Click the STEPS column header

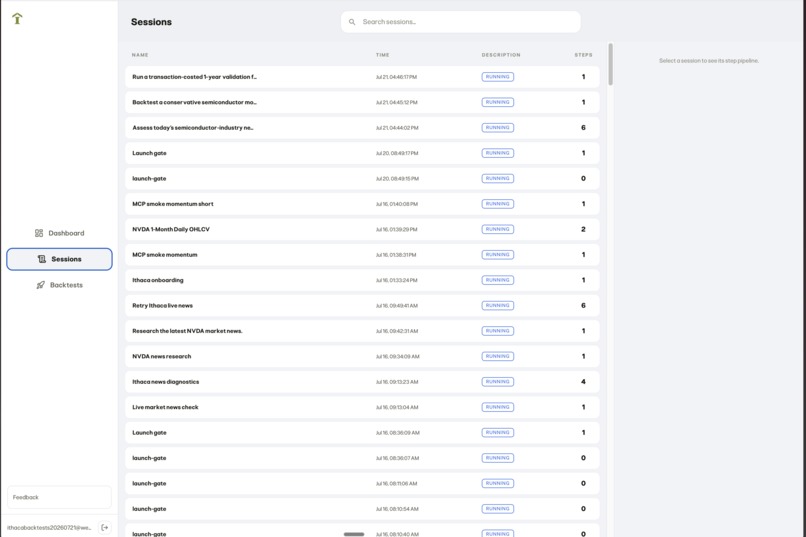click(x=583, y=55)
